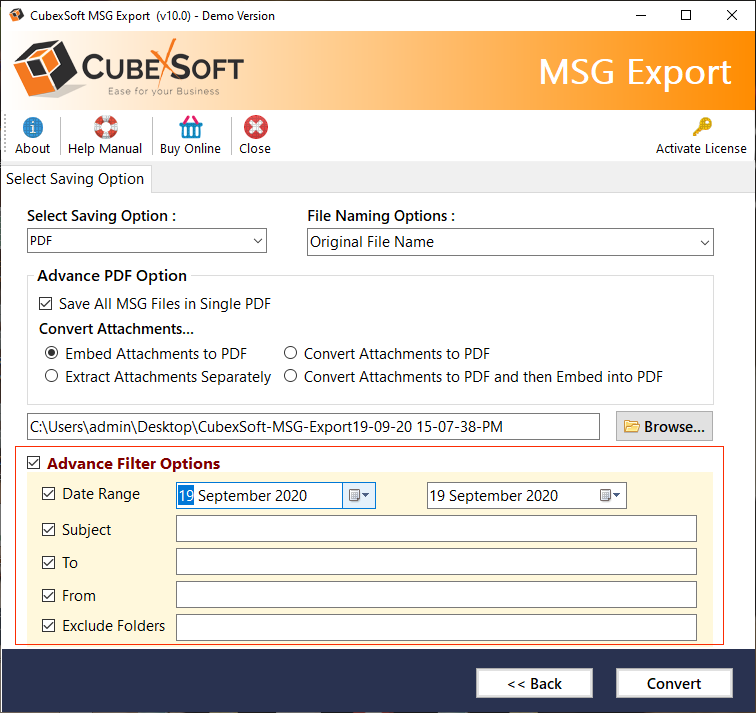Click the Browse... button
This screenshot has height=713, width=756.
tap(664, 426)
